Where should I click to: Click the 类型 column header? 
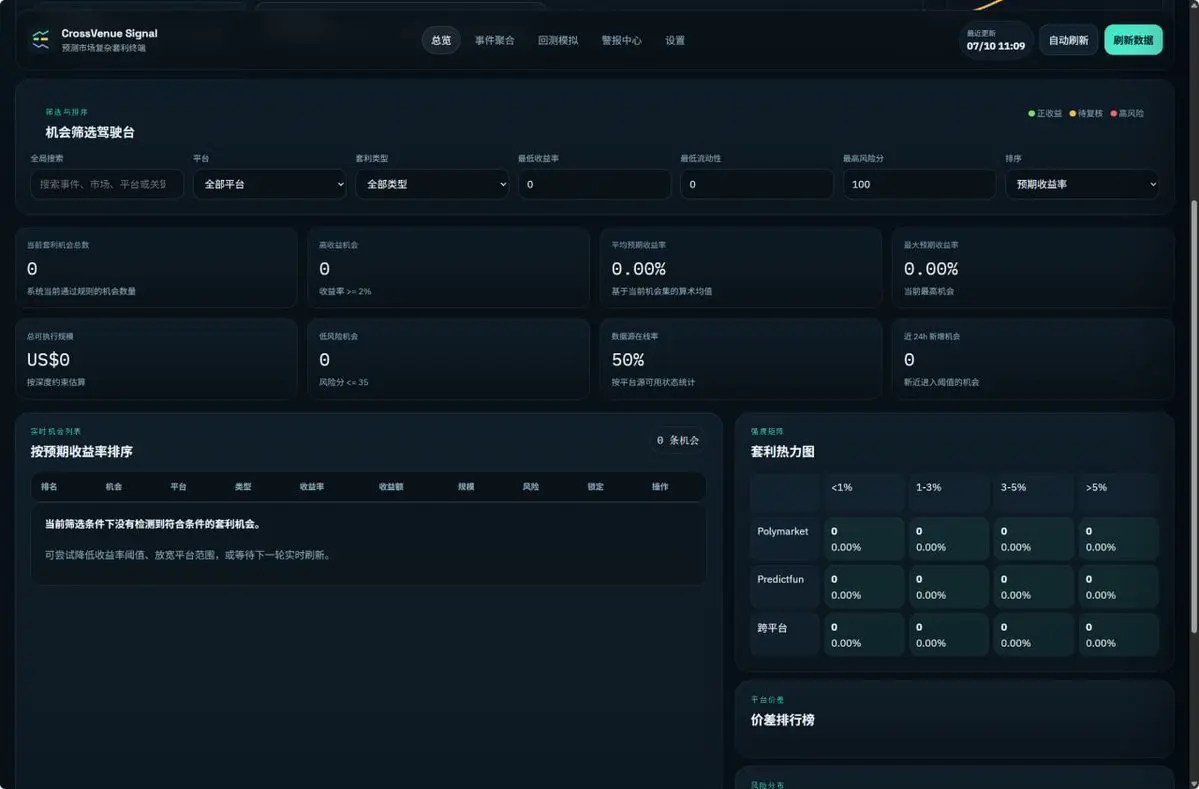243,487
